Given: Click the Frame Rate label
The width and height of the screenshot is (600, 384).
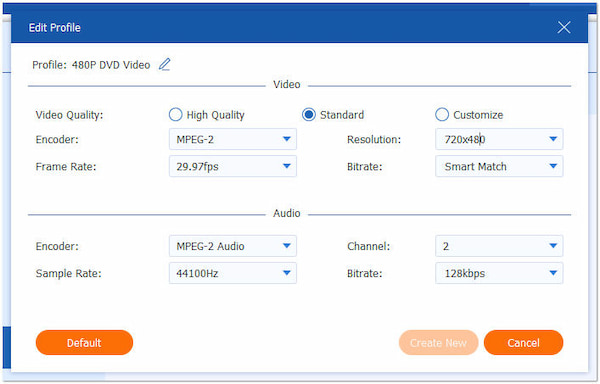Looking at the screenshot, I should point(66,167).
